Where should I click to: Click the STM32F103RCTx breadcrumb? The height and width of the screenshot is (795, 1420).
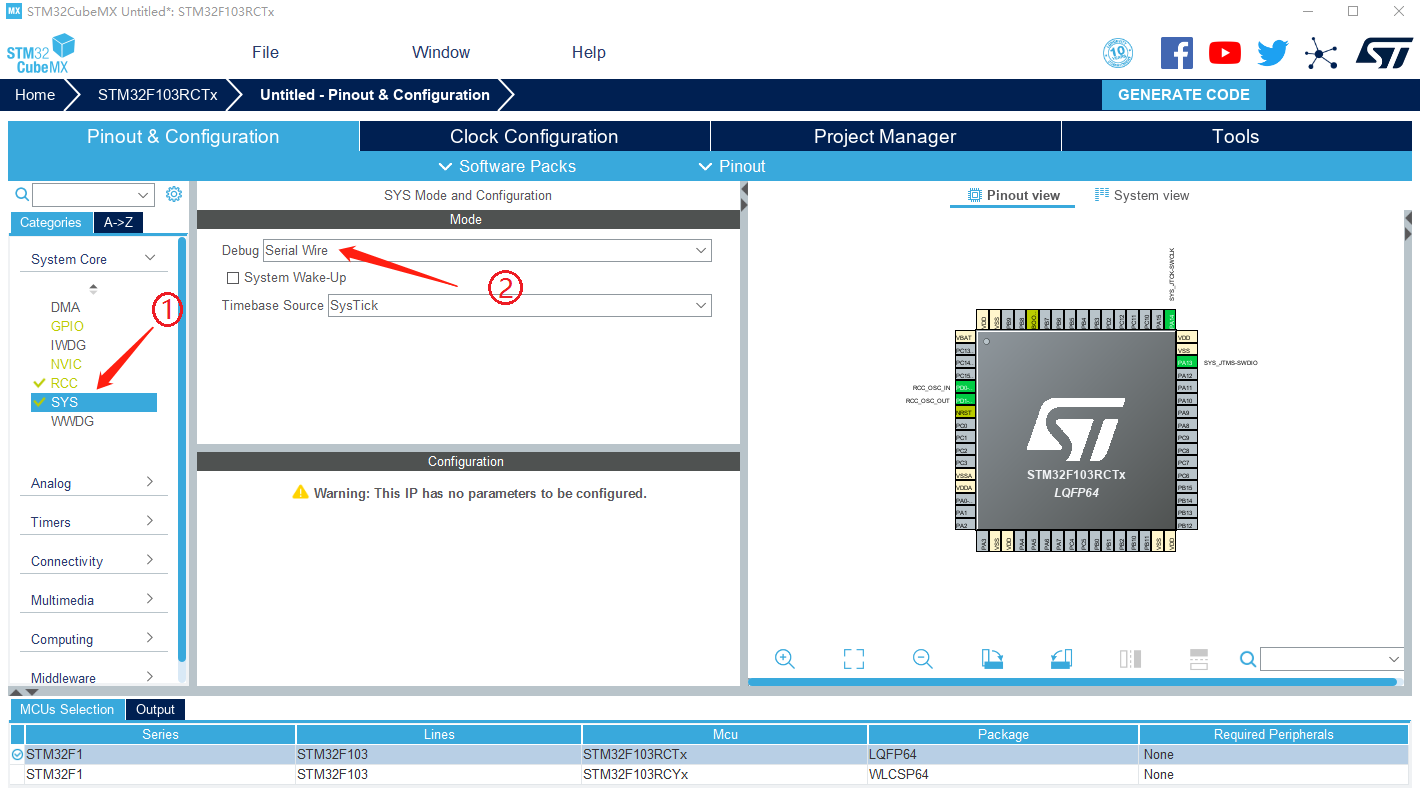157,95
